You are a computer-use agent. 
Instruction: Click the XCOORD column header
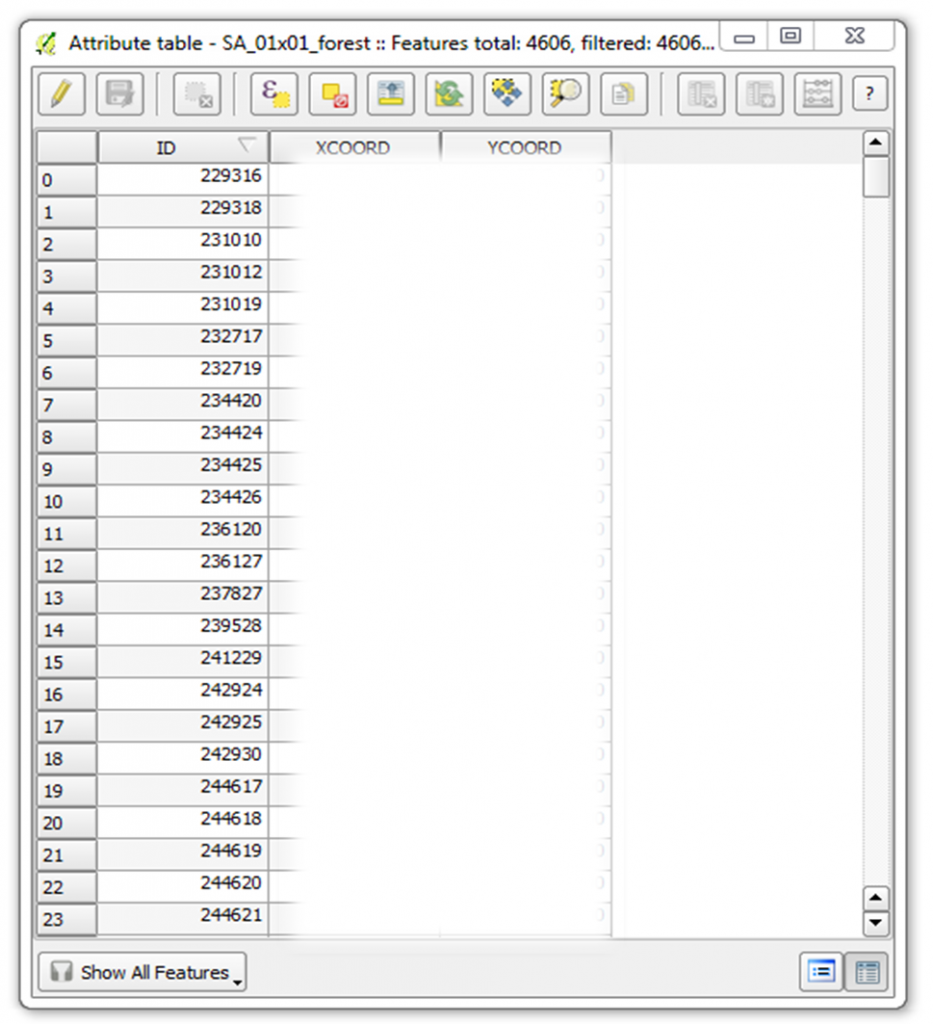(x=354, y=148)
